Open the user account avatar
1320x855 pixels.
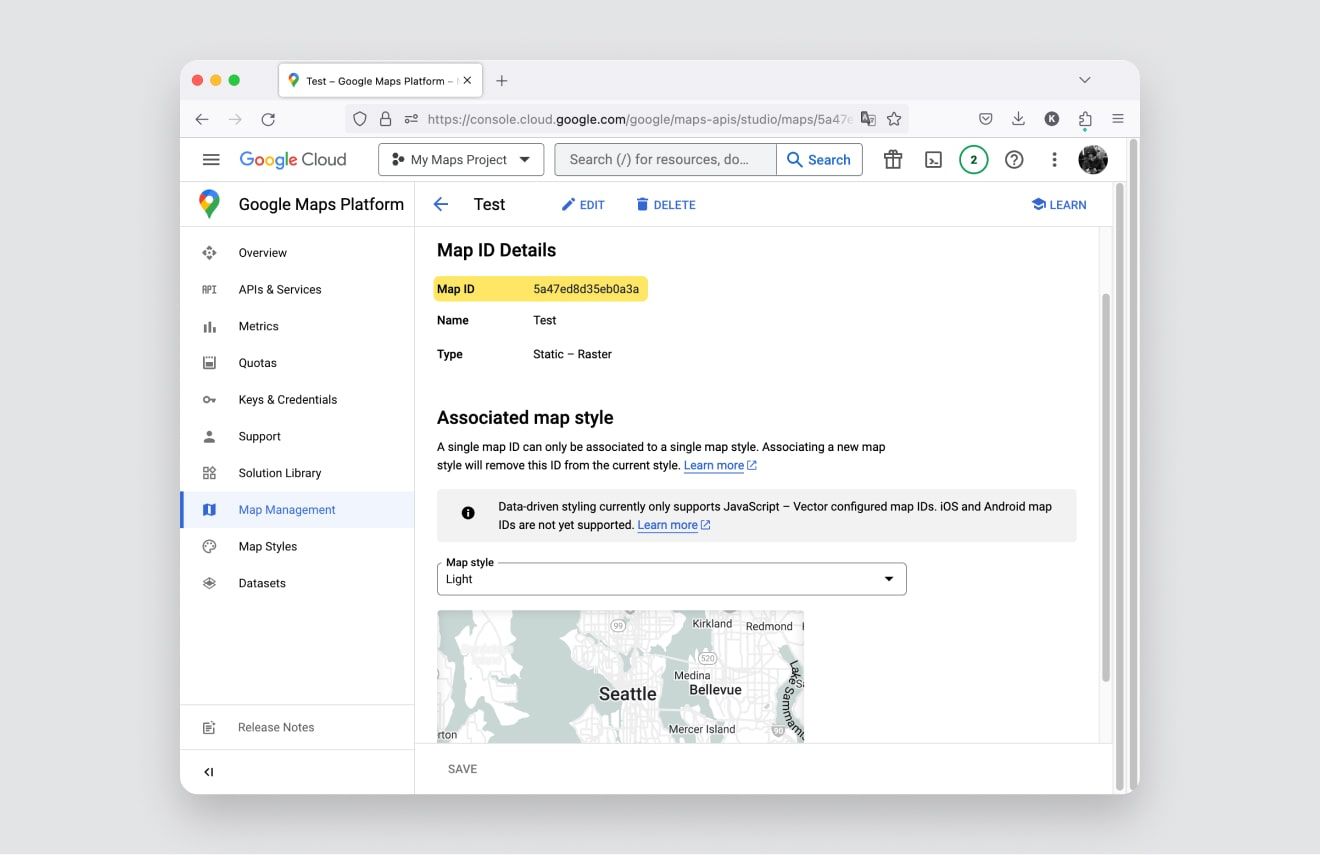click(x=1093, y=159)
